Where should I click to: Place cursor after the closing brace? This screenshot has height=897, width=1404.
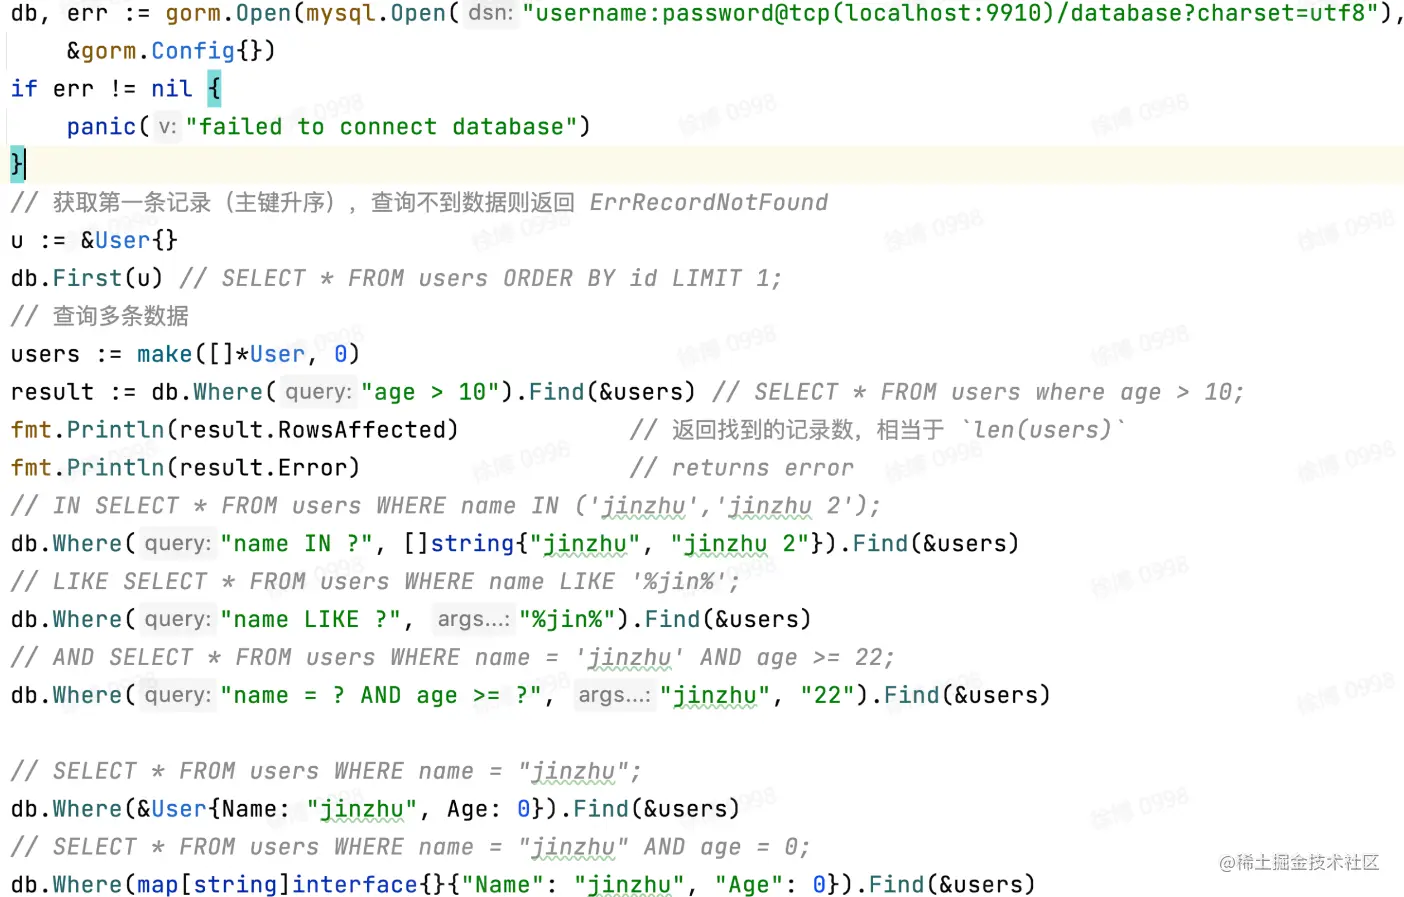[25, 164]
